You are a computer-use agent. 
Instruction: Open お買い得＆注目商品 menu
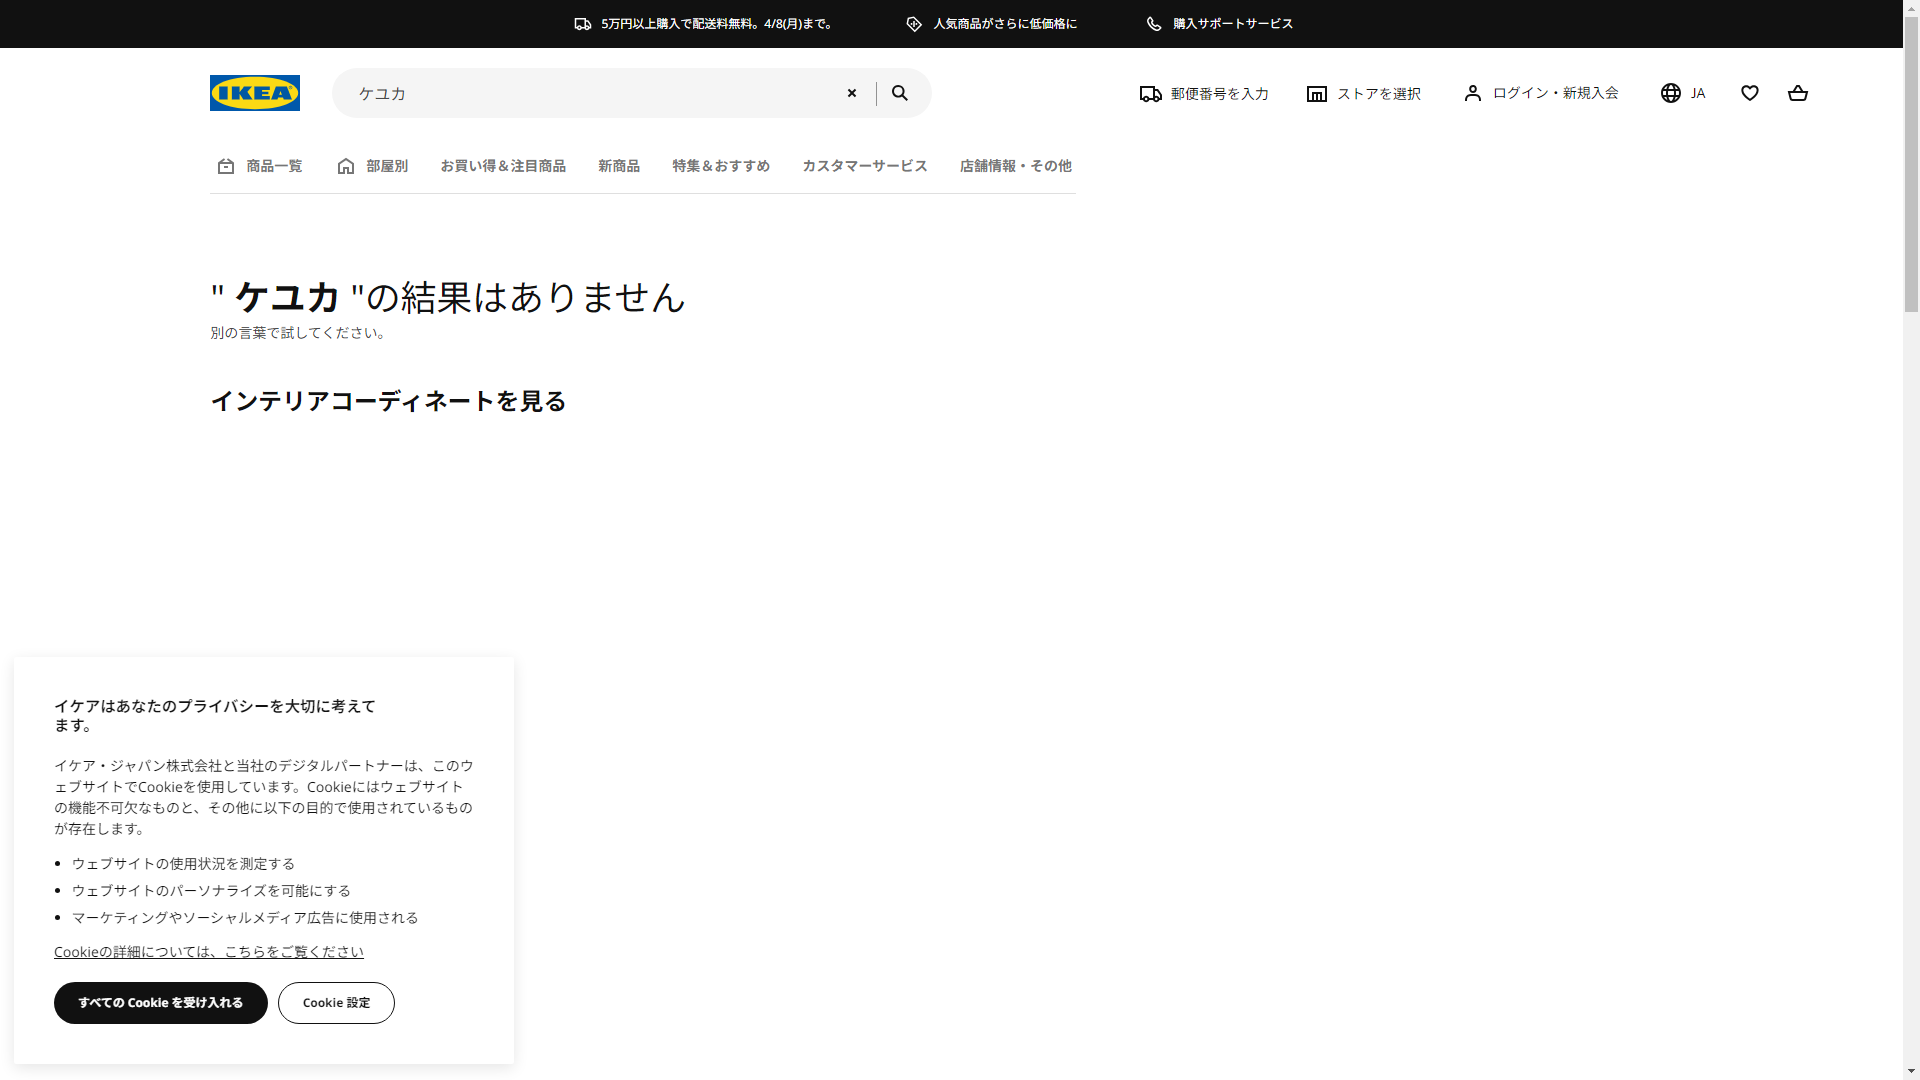[x=503, y=166]
